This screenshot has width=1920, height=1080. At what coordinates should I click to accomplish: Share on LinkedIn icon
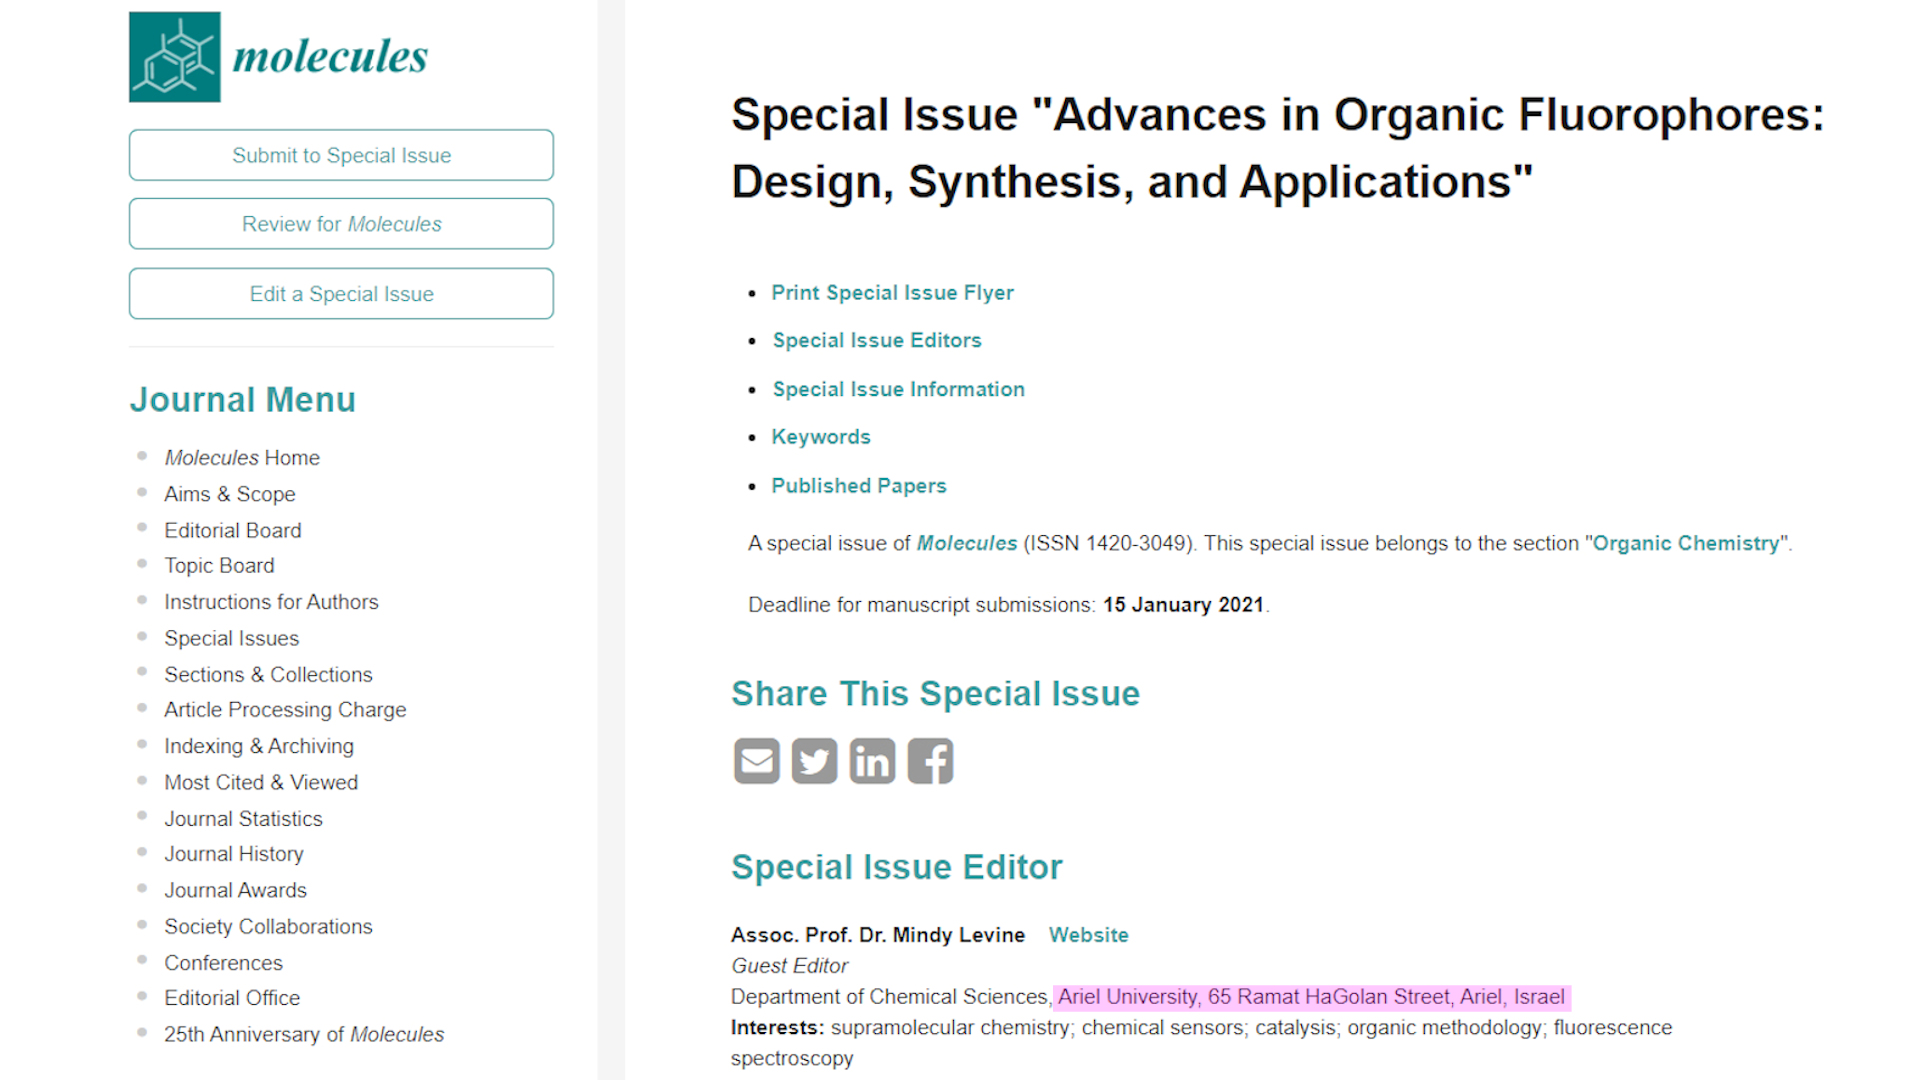pos(872,761)
